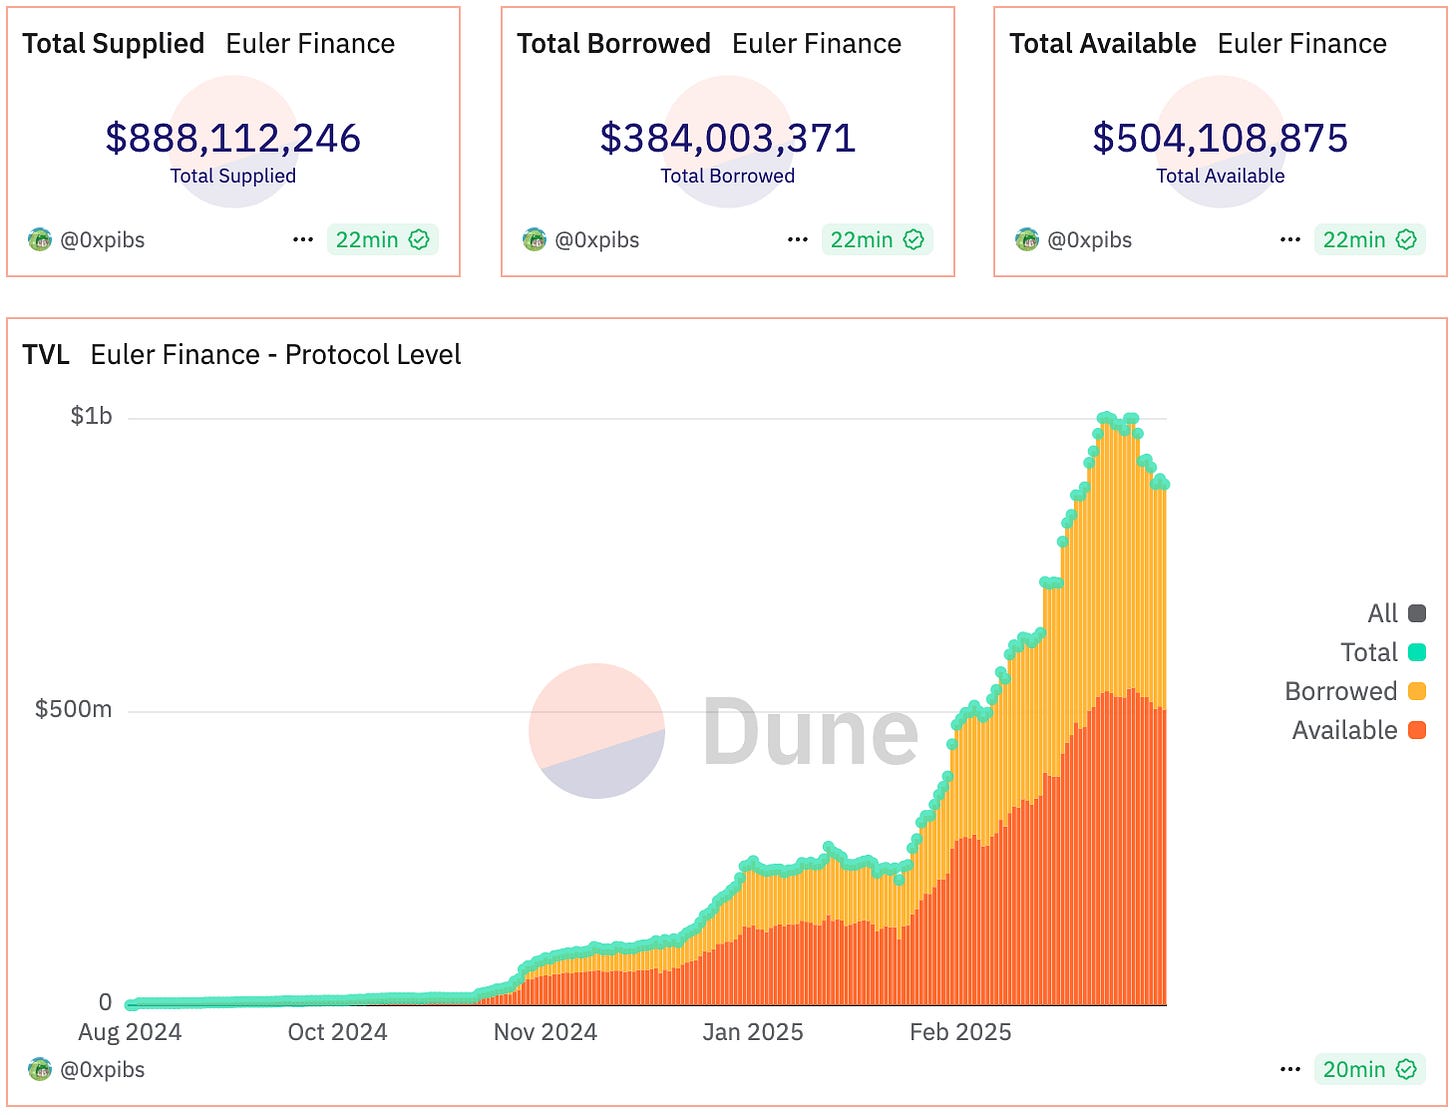This screenshot has height=1115, width=1456.
Task: Click the Aug 2024 x-axis label
Action: pyautogui.click(x=130, y=1032)
